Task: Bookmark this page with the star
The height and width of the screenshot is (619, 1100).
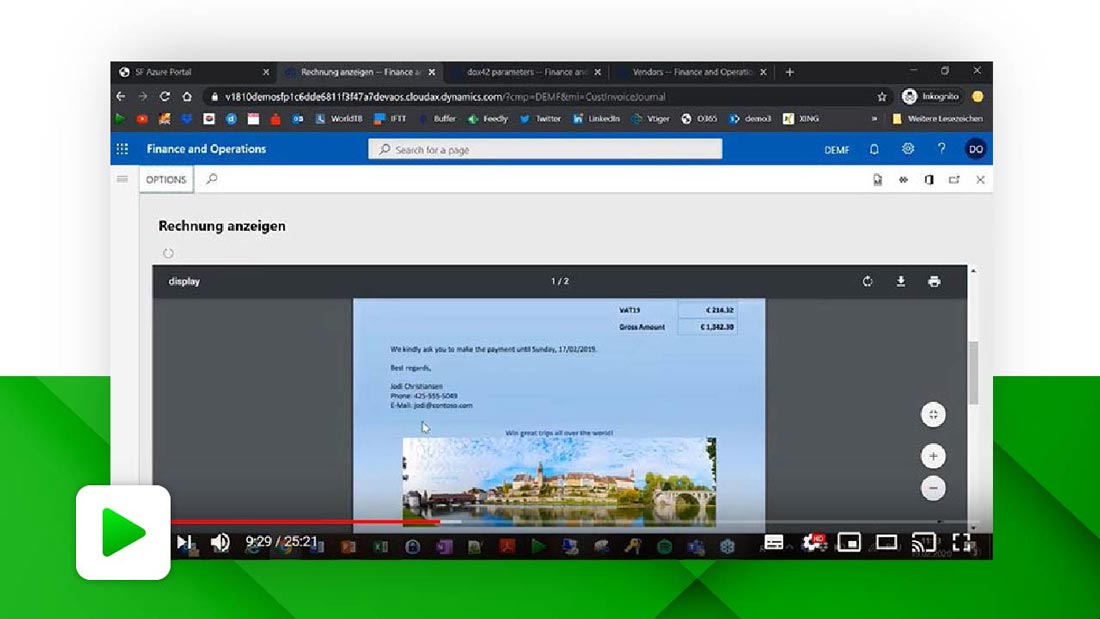Action: (882, 97)
